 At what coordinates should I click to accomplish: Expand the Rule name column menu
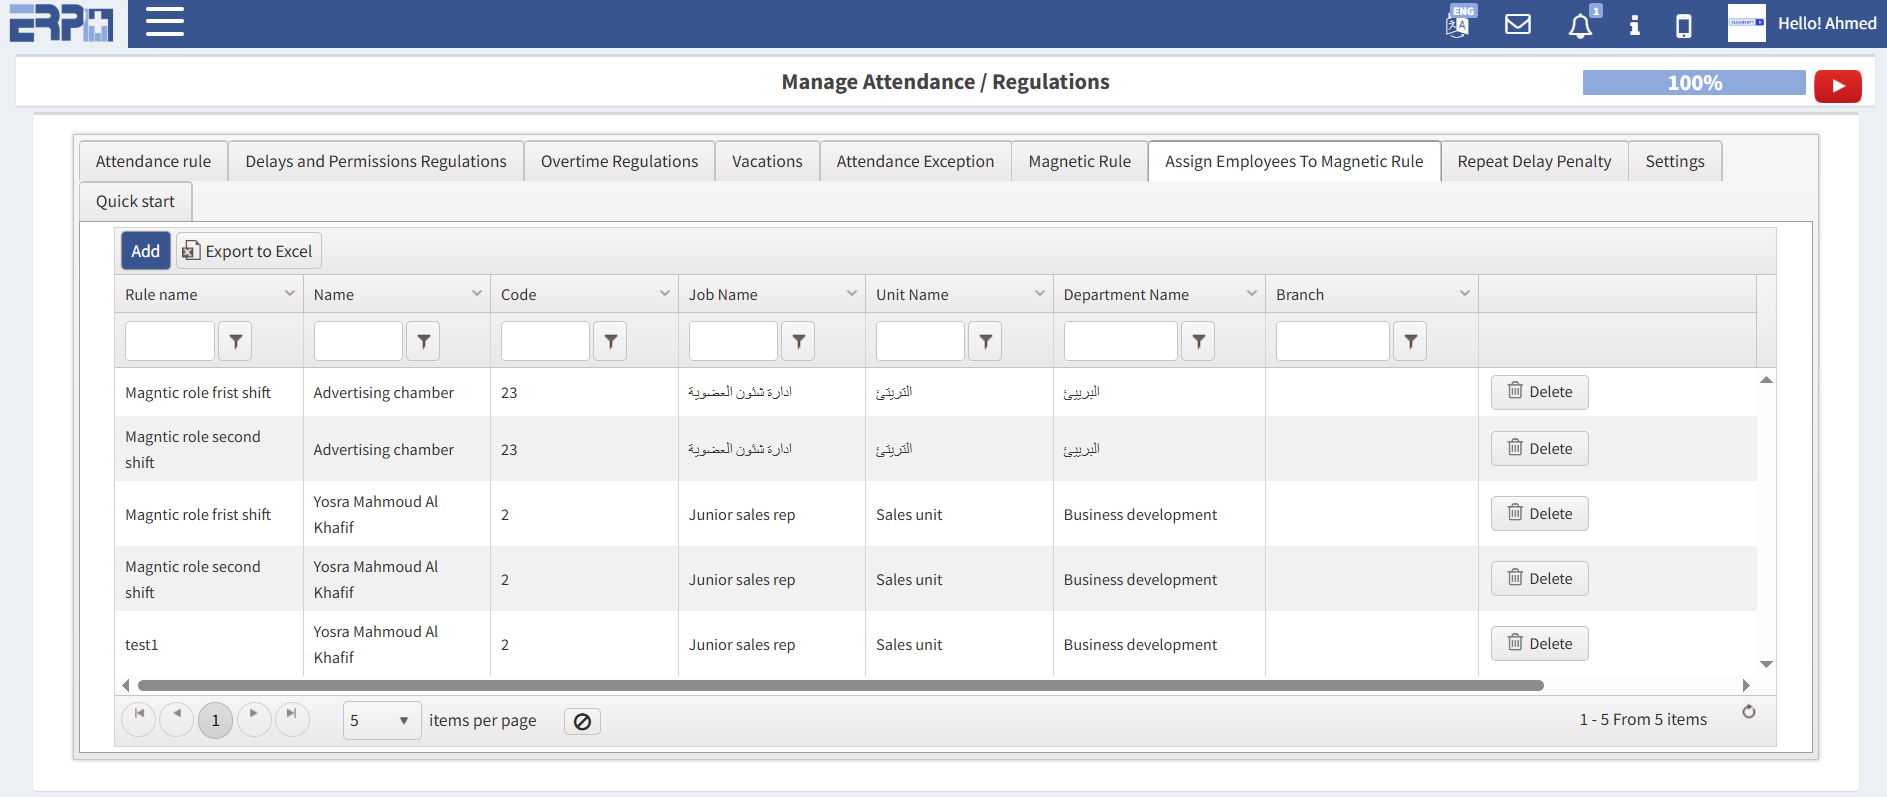click(x=290, y=294)
